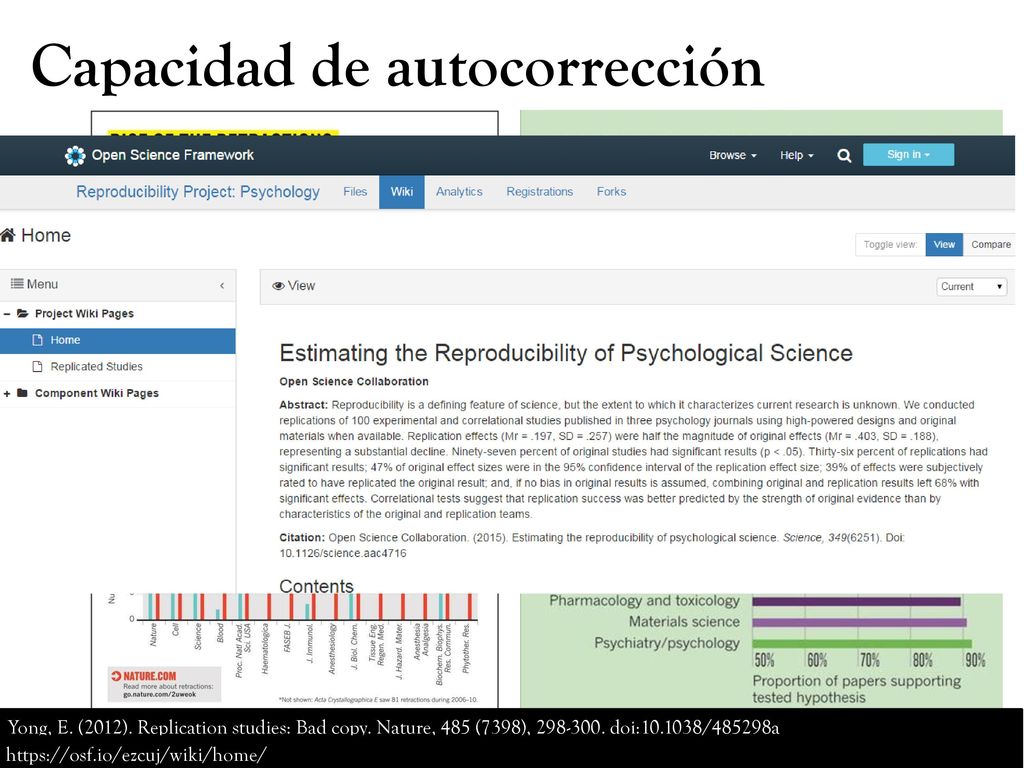Click the Open Science Framework logo icon
This screenshot has height=768, width=1024.
[x=75, y=155]
